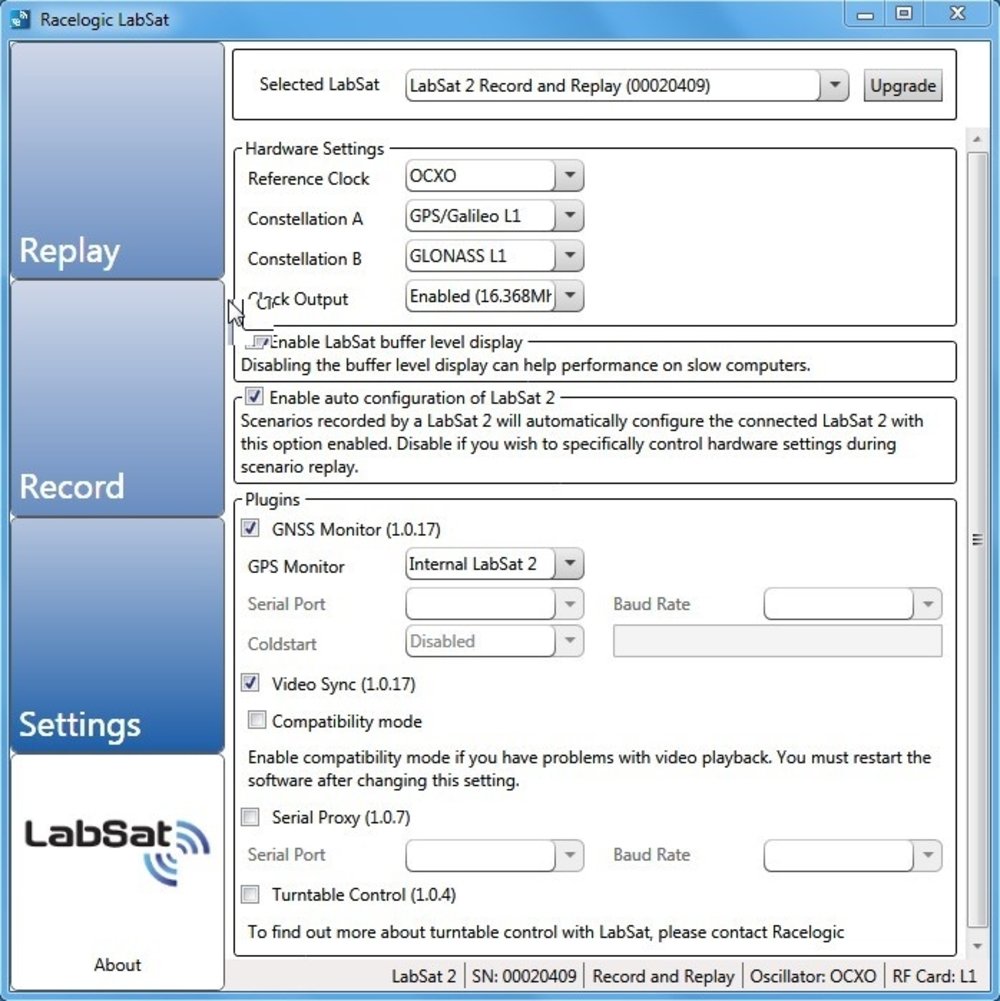Image resolution: width=1000 pixels, height=1001 pixels.
Task: Open the Reference Clock dropdown
Action: (568, 176)
